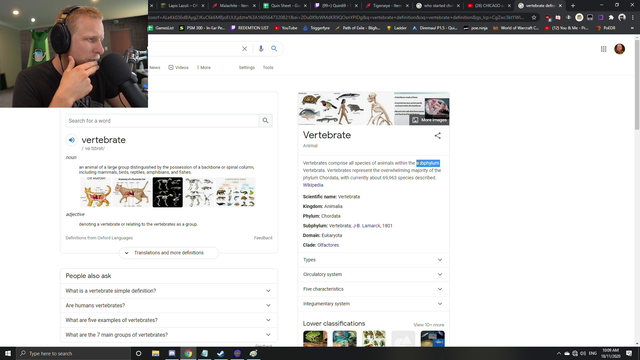This screenshot has height=360, width=640.
Task: Open the Eukaryota domain link
Action: [x=332, y=236]
